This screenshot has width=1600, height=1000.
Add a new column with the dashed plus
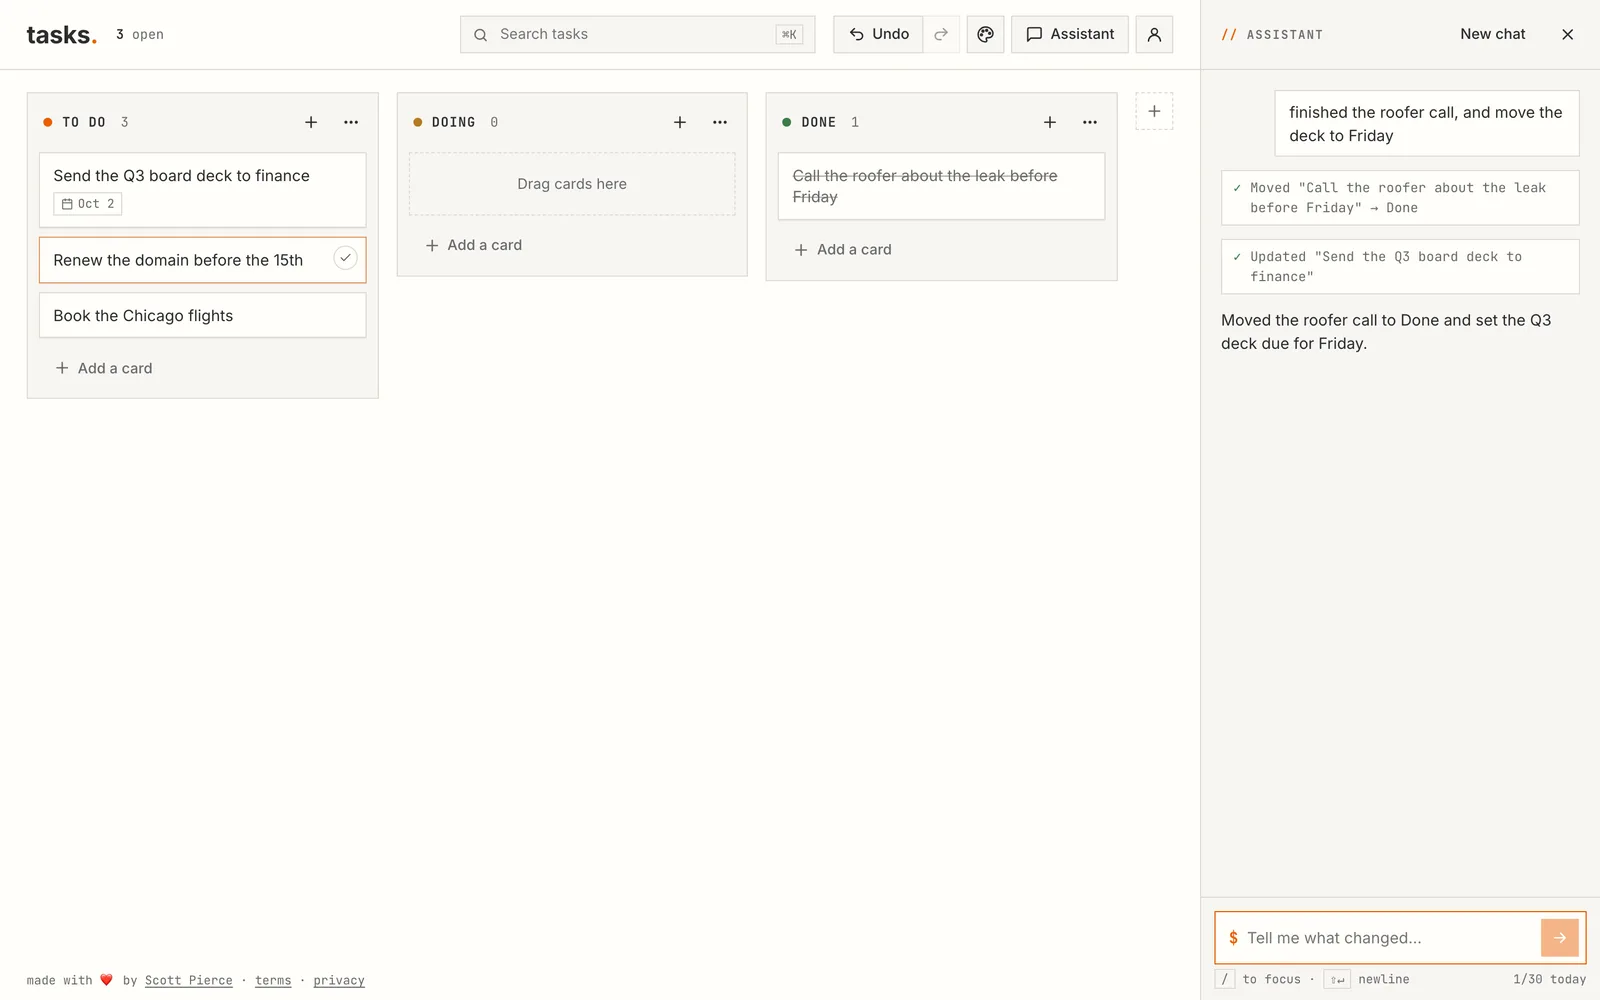pyautogui.click(x=1154, y=111)
